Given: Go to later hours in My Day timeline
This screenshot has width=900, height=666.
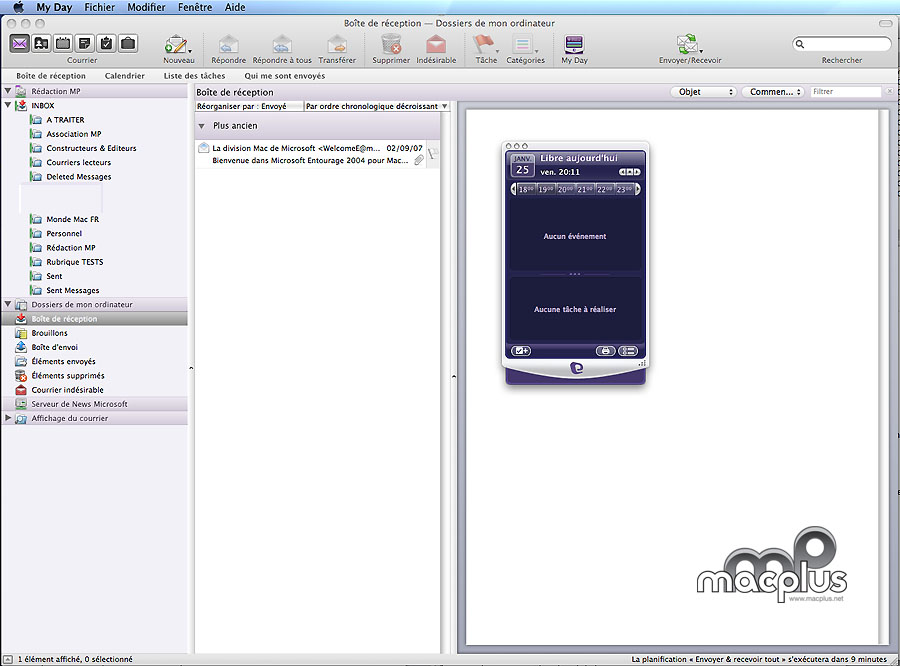Looking at the screenshot, I should (x=638, y=189).
